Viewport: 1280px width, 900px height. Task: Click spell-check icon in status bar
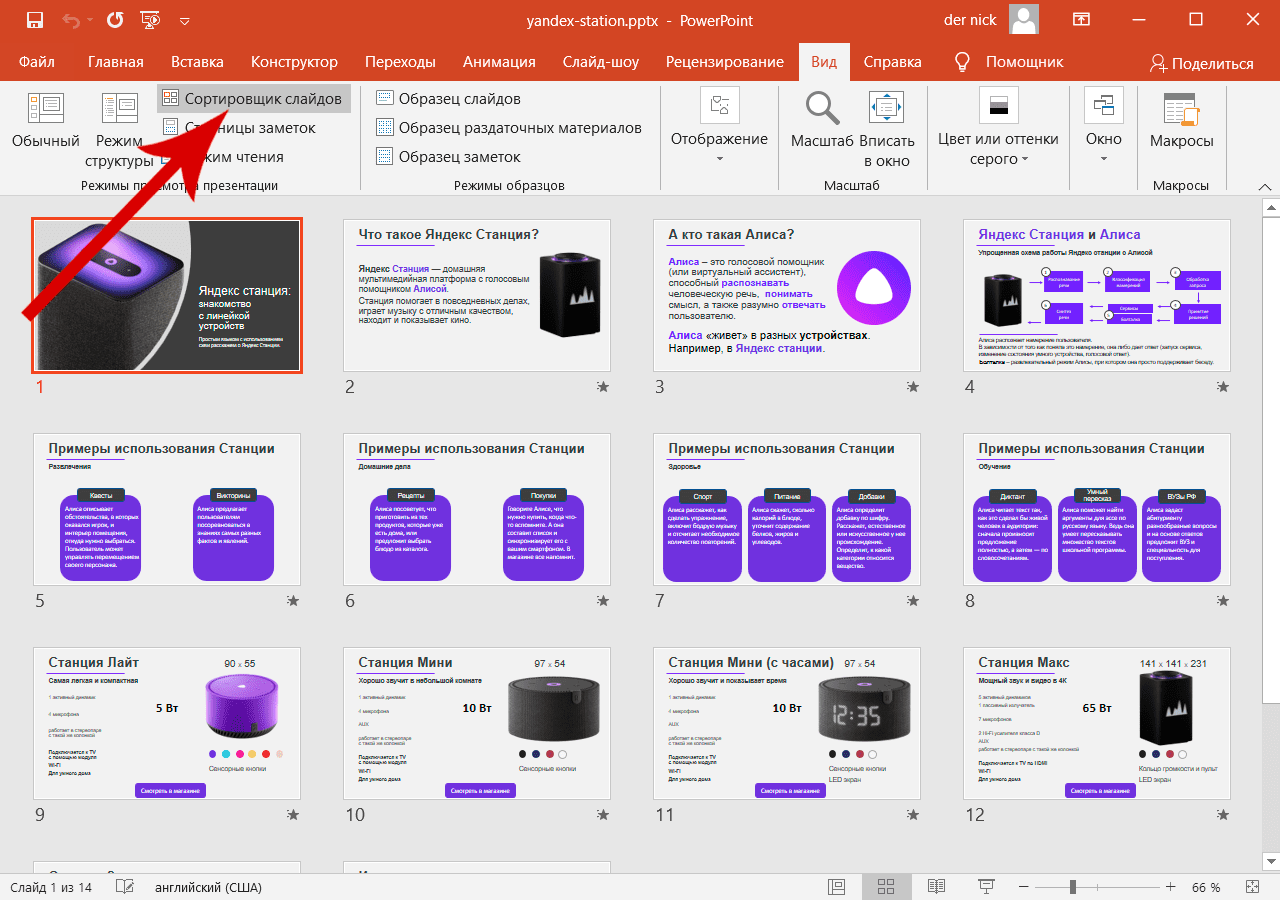[x=126, y=887]
